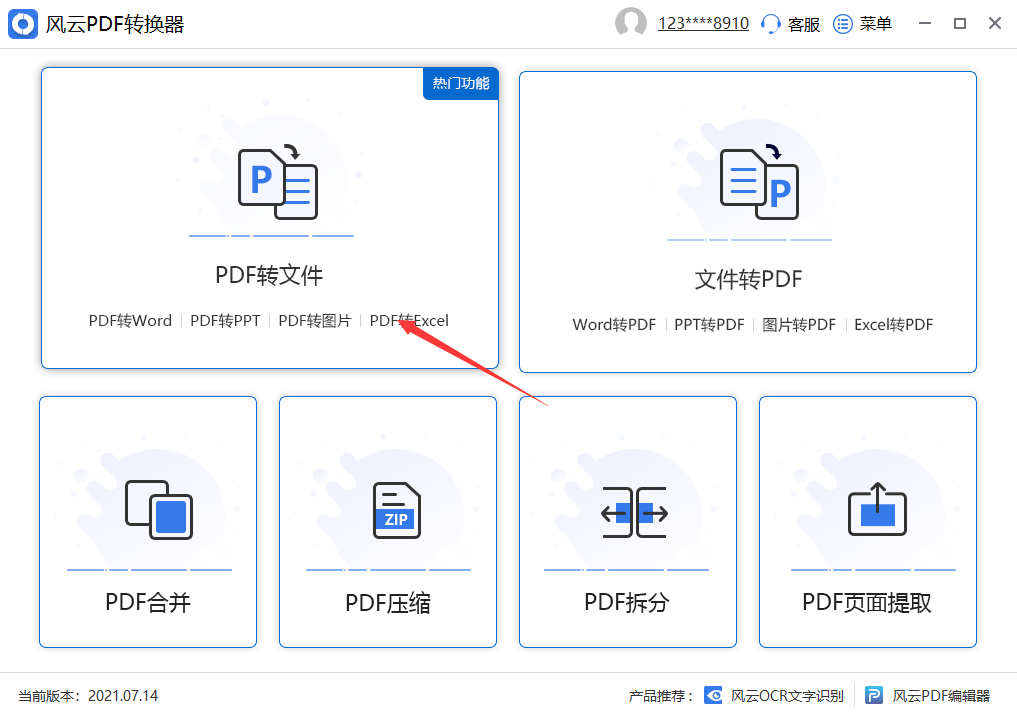Viewport: 1017px width, 714px height.
Task: Open 风云OCR文字识别 product link
Action: 775,696
